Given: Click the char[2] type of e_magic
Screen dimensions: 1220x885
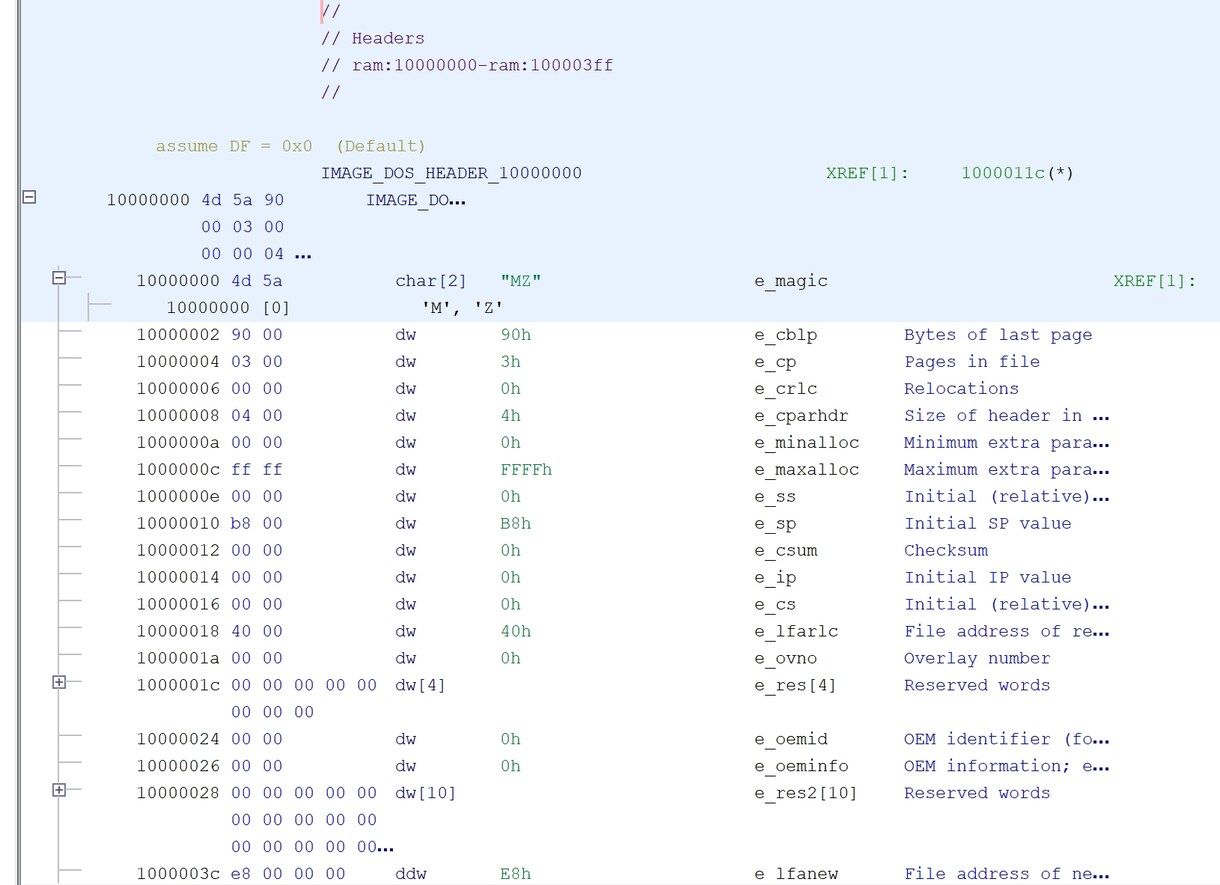Looking at the screenshot, I should pos(431,281).
